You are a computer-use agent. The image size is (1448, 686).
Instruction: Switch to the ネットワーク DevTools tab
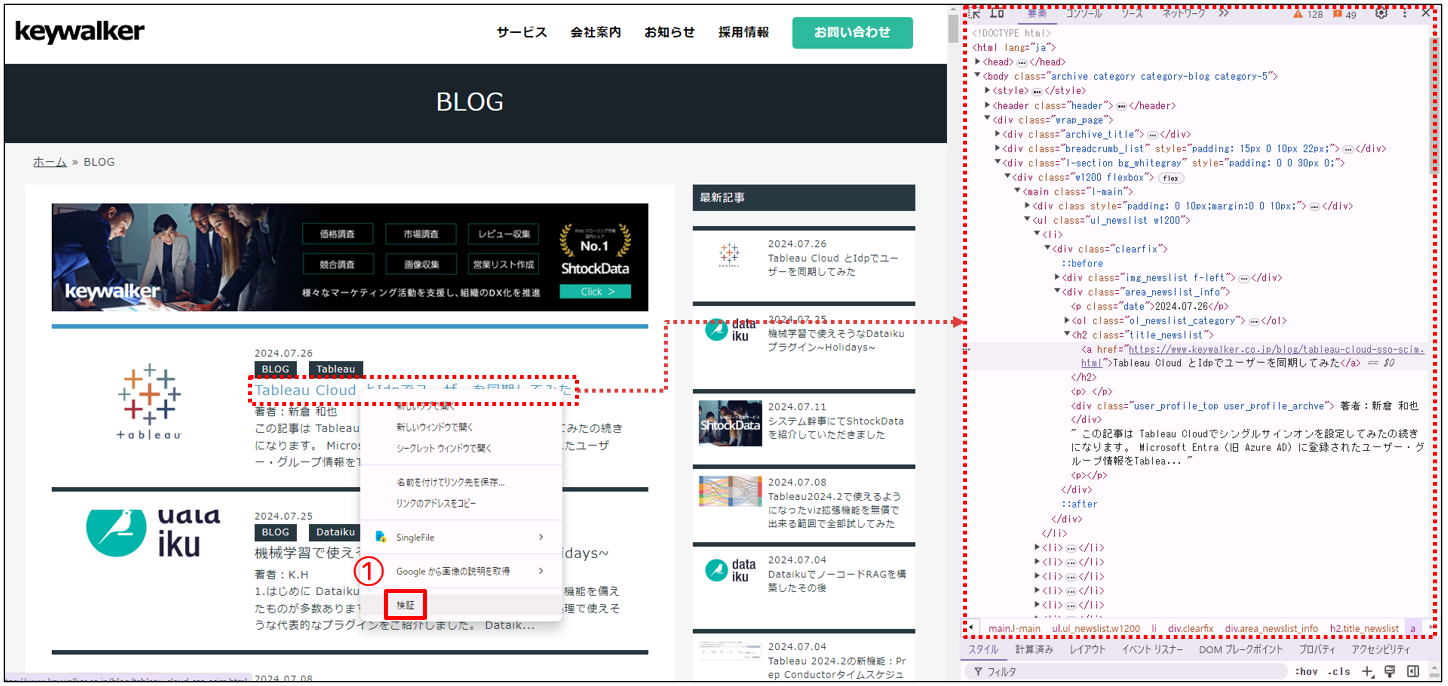point(1184,13)
